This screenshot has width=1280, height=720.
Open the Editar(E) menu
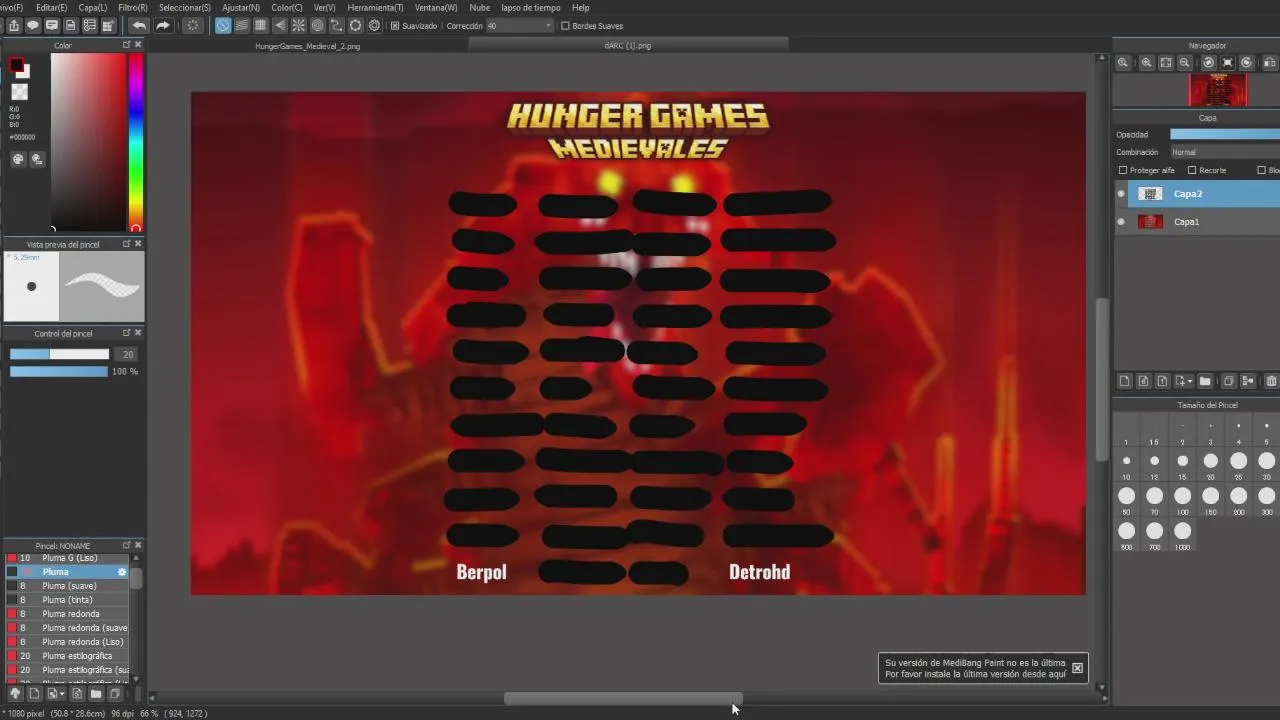pyautogui.click(x=52, y=7)
